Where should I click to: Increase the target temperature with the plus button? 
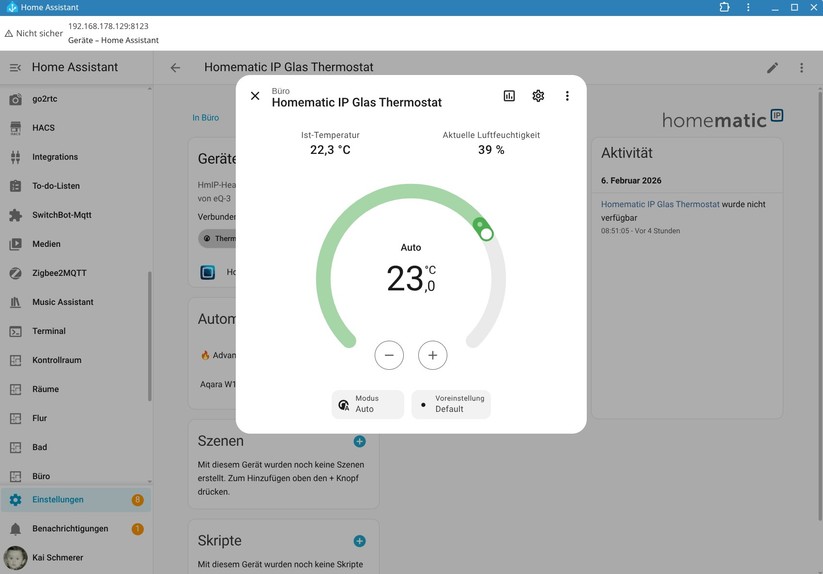tap(432, 355)
